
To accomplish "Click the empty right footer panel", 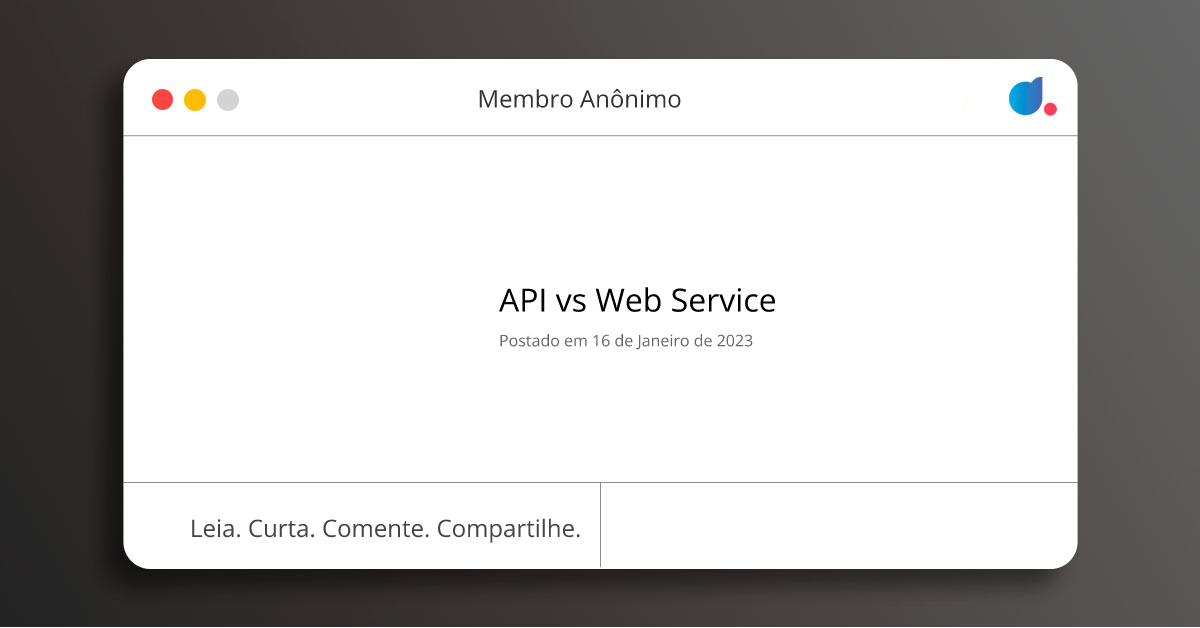I will (840, 525).
